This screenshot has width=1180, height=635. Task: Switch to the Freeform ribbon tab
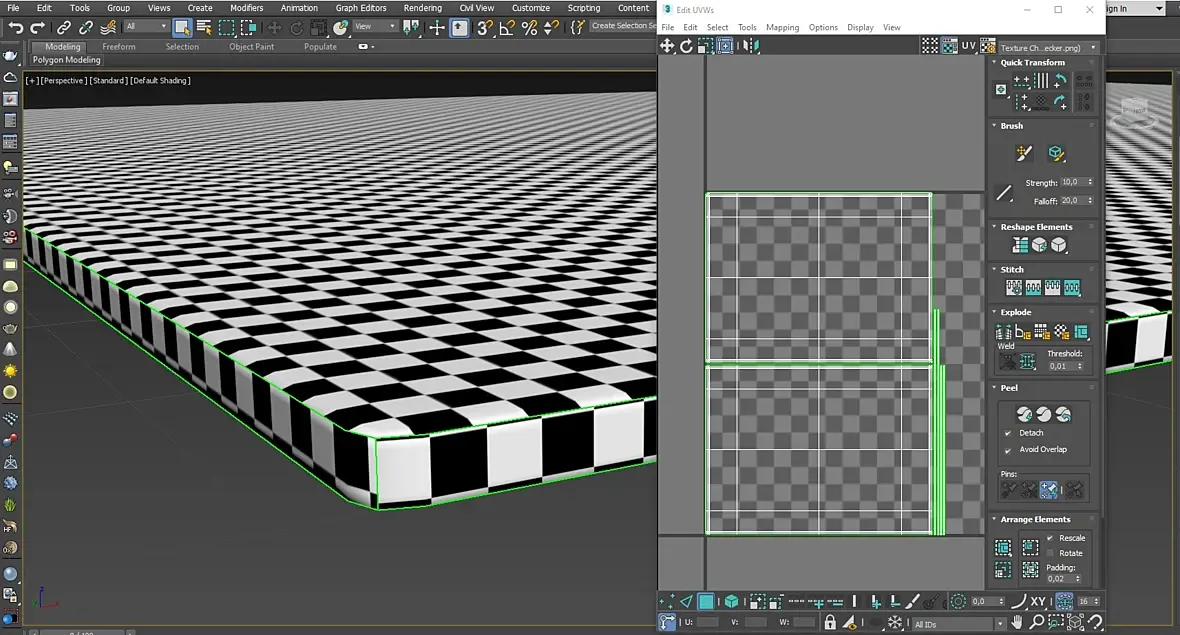pos(119,47)
